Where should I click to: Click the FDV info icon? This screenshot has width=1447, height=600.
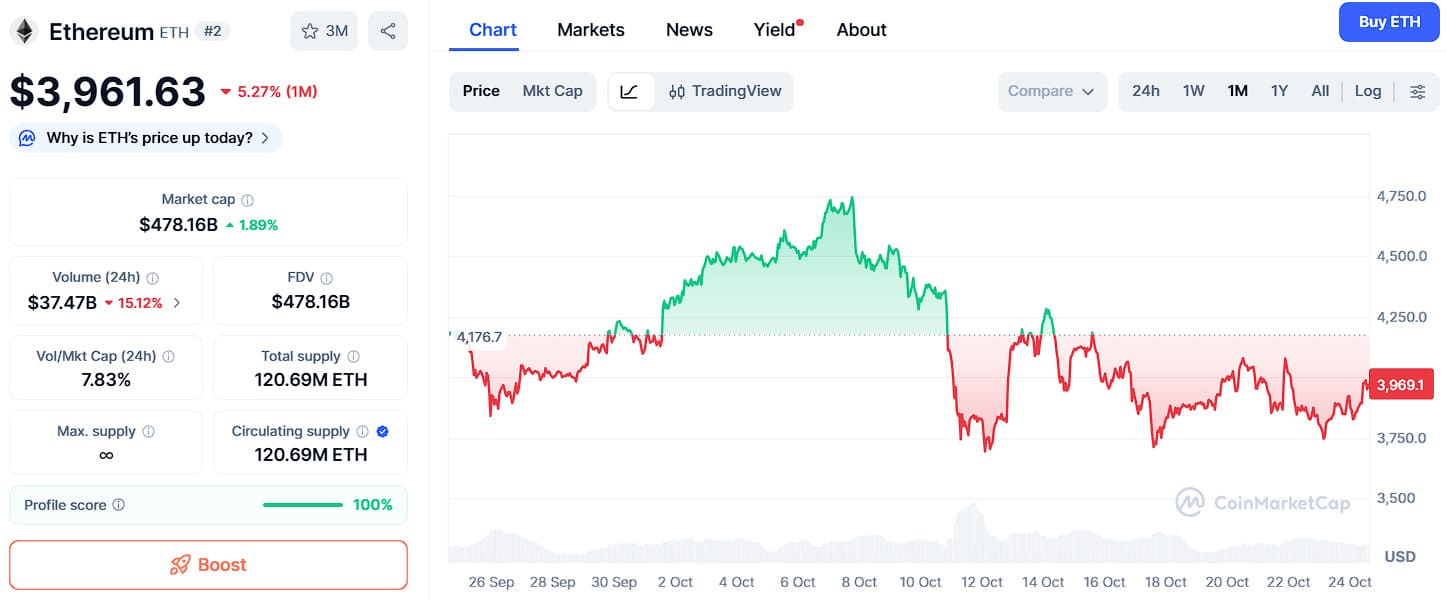(326, 278)
